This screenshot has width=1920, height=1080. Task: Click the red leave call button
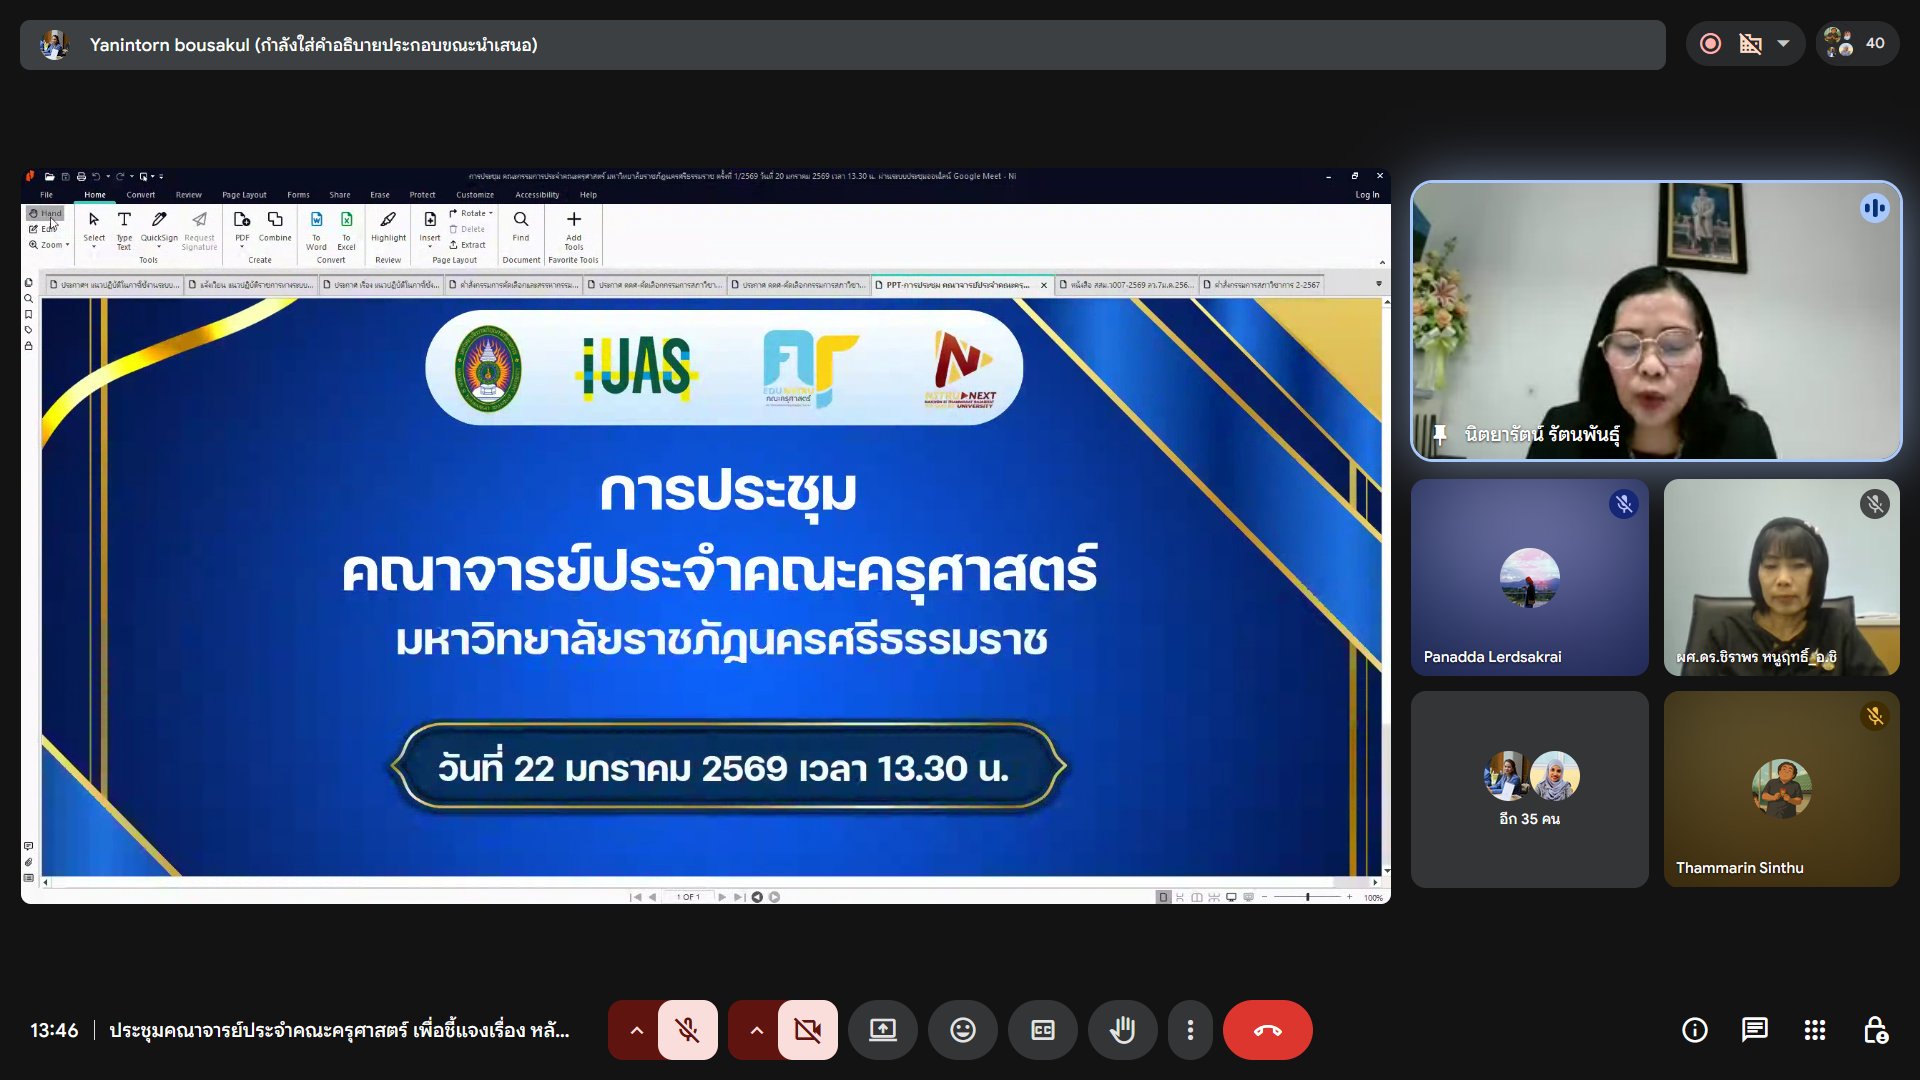pos(1267,1030)
